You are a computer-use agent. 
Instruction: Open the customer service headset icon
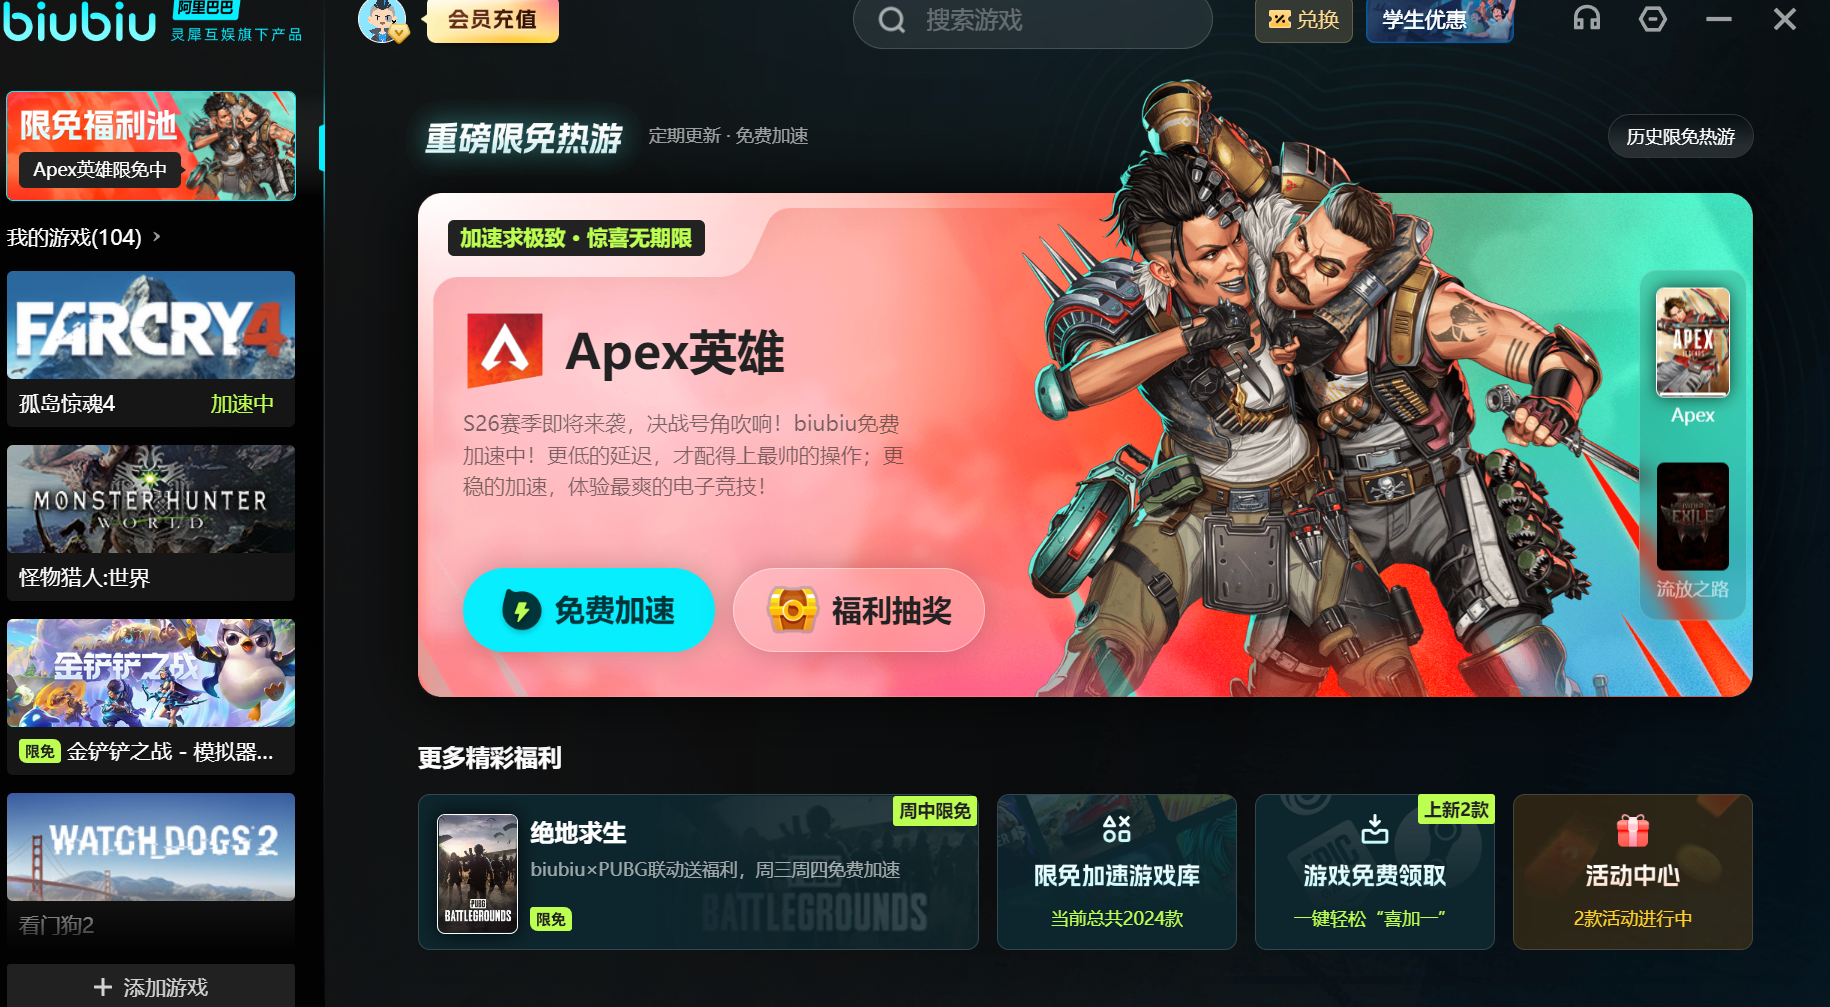[x=1587, y=19]
